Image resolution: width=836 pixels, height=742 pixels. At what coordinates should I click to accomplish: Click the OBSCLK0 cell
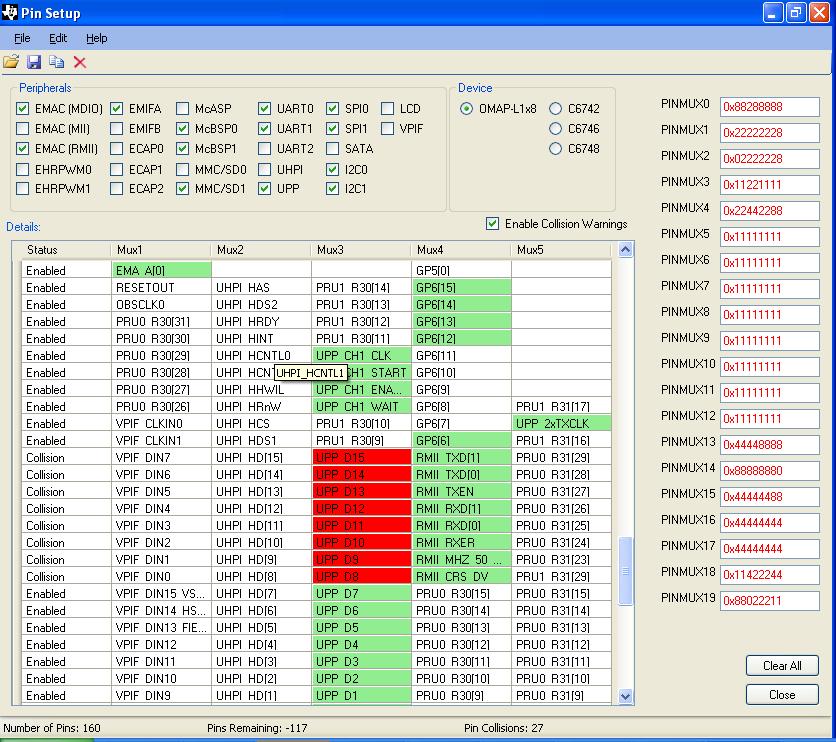(162, 305)
